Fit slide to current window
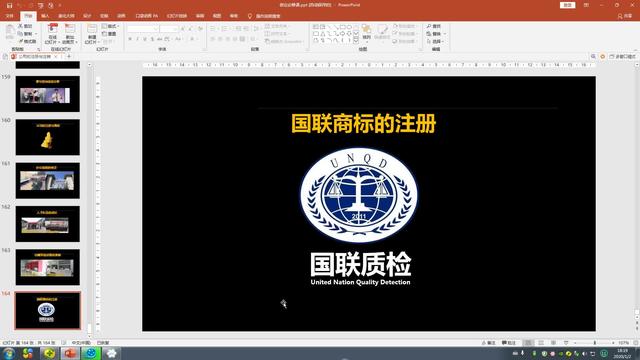The image size is (640, 360). coord(635,343)
